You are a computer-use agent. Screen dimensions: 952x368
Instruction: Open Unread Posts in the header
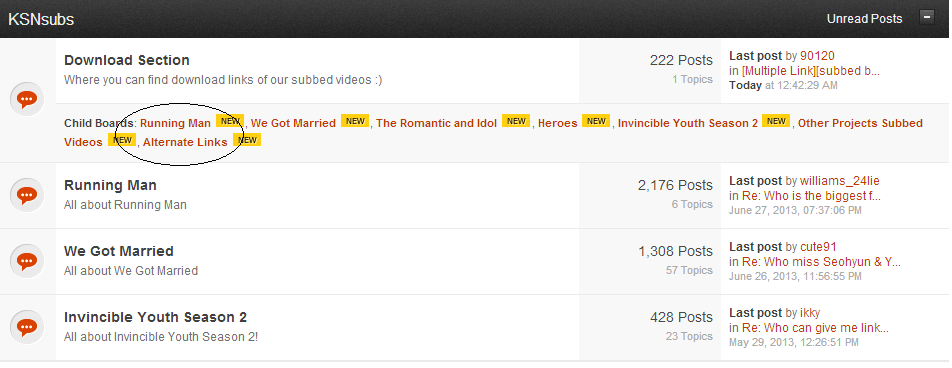(864, 19)
